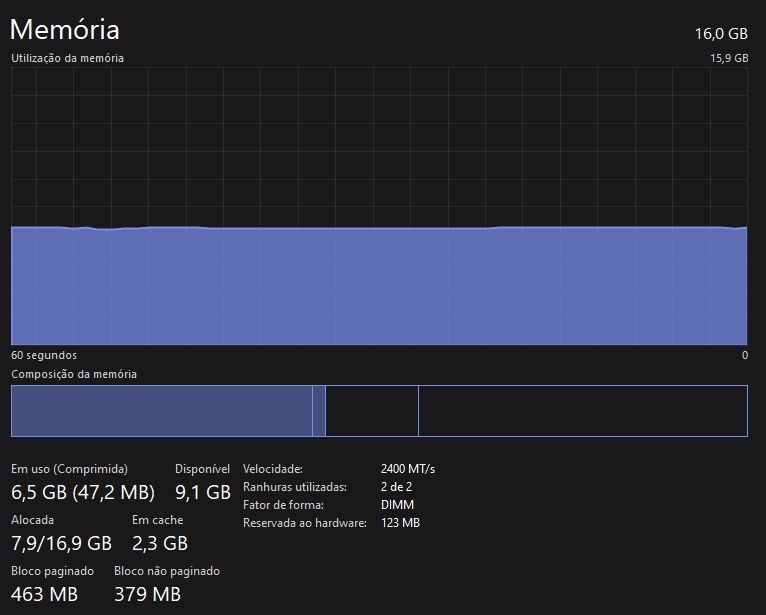
Task: Select the 463 MB value
Action: point(44,594)
